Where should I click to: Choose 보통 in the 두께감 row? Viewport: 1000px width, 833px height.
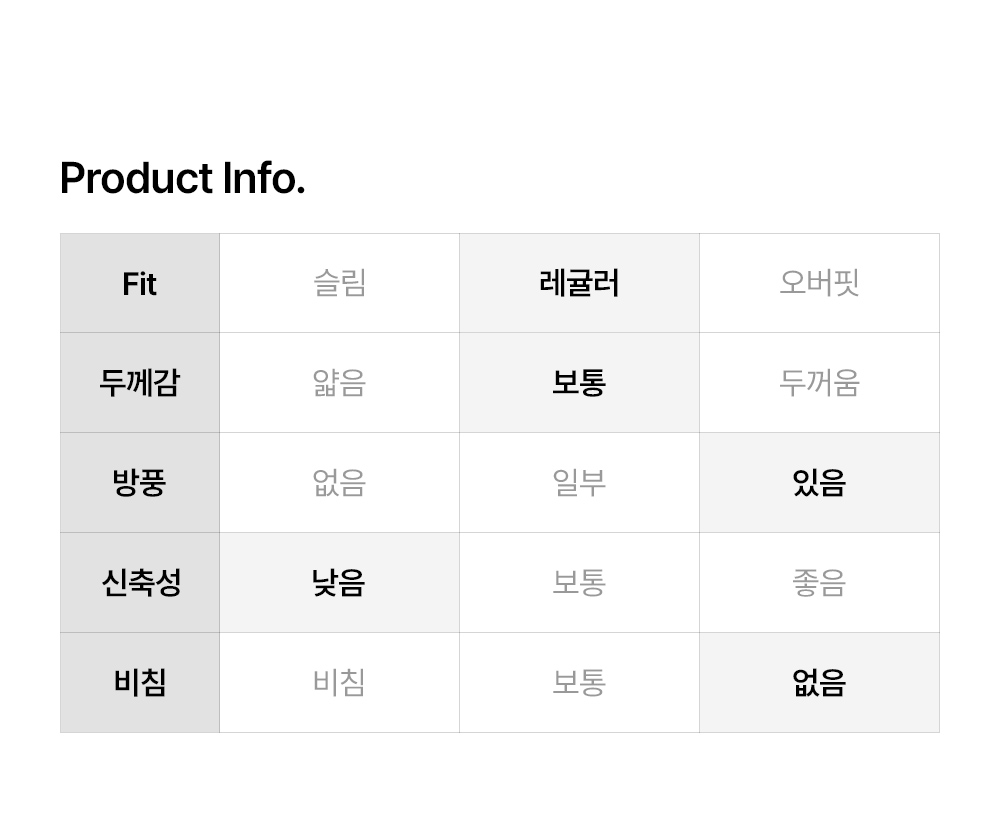coord(579,383)
